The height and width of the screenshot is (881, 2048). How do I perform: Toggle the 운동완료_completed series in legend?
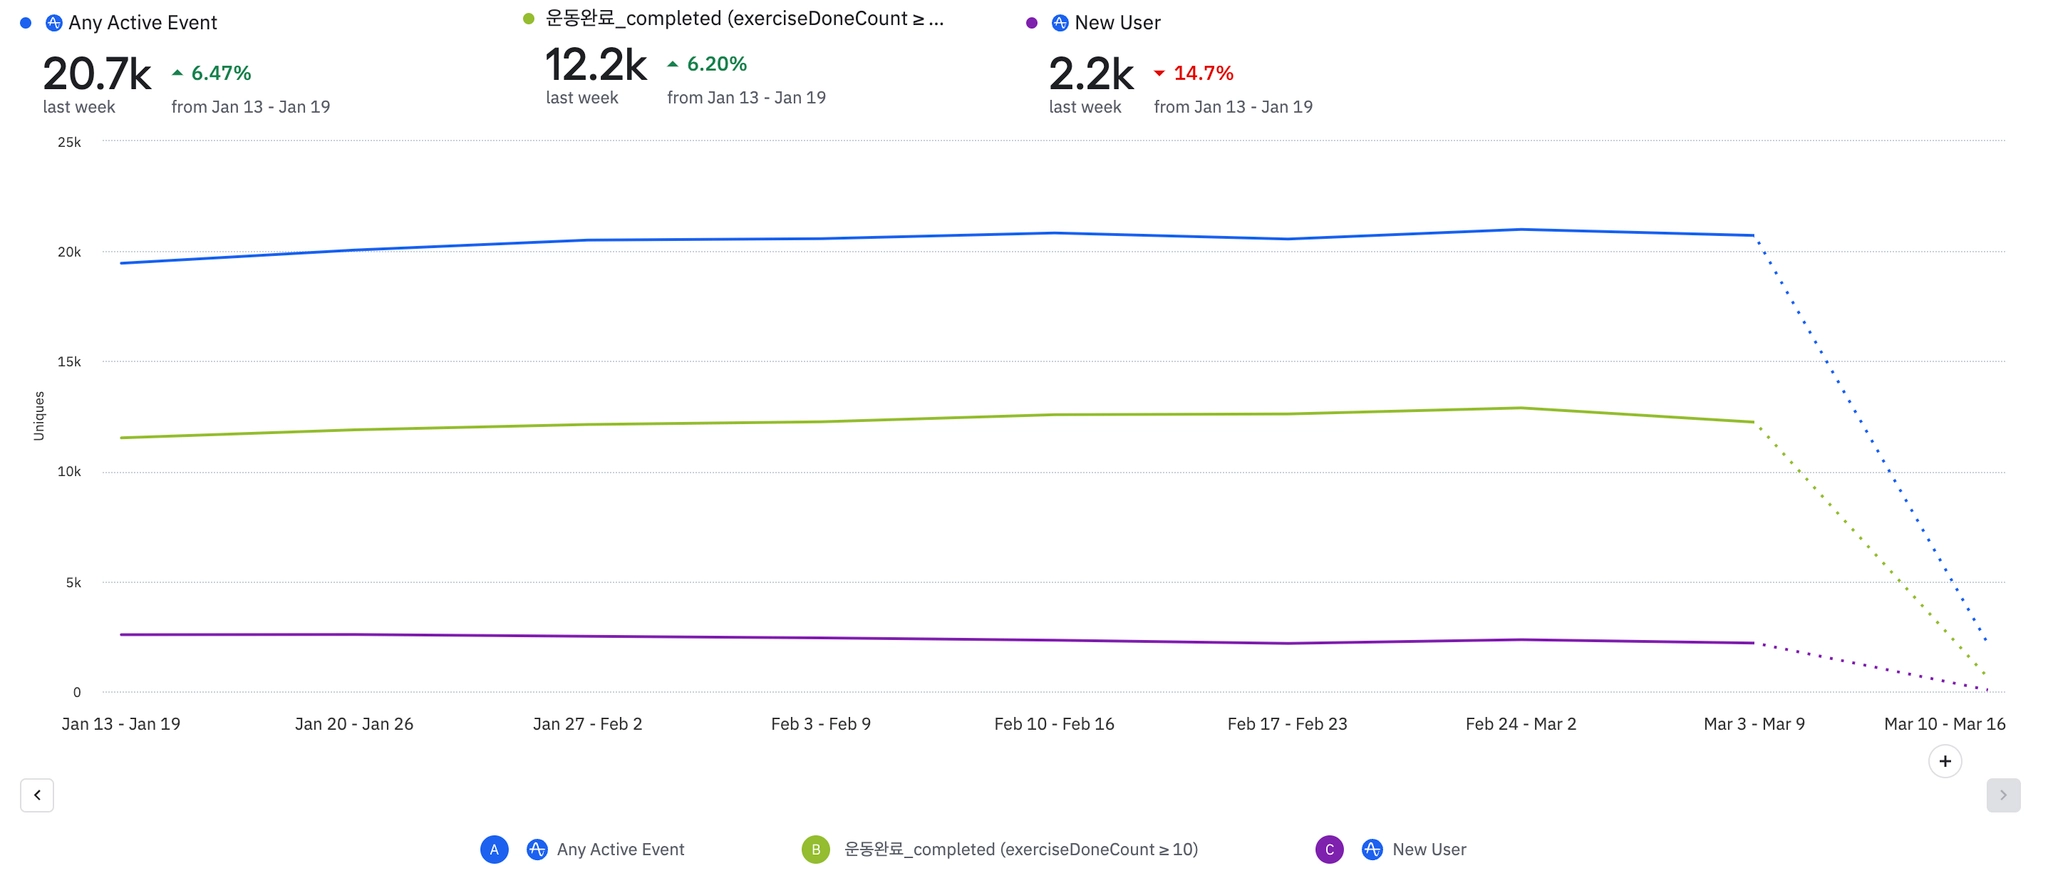coord(1020,849)
